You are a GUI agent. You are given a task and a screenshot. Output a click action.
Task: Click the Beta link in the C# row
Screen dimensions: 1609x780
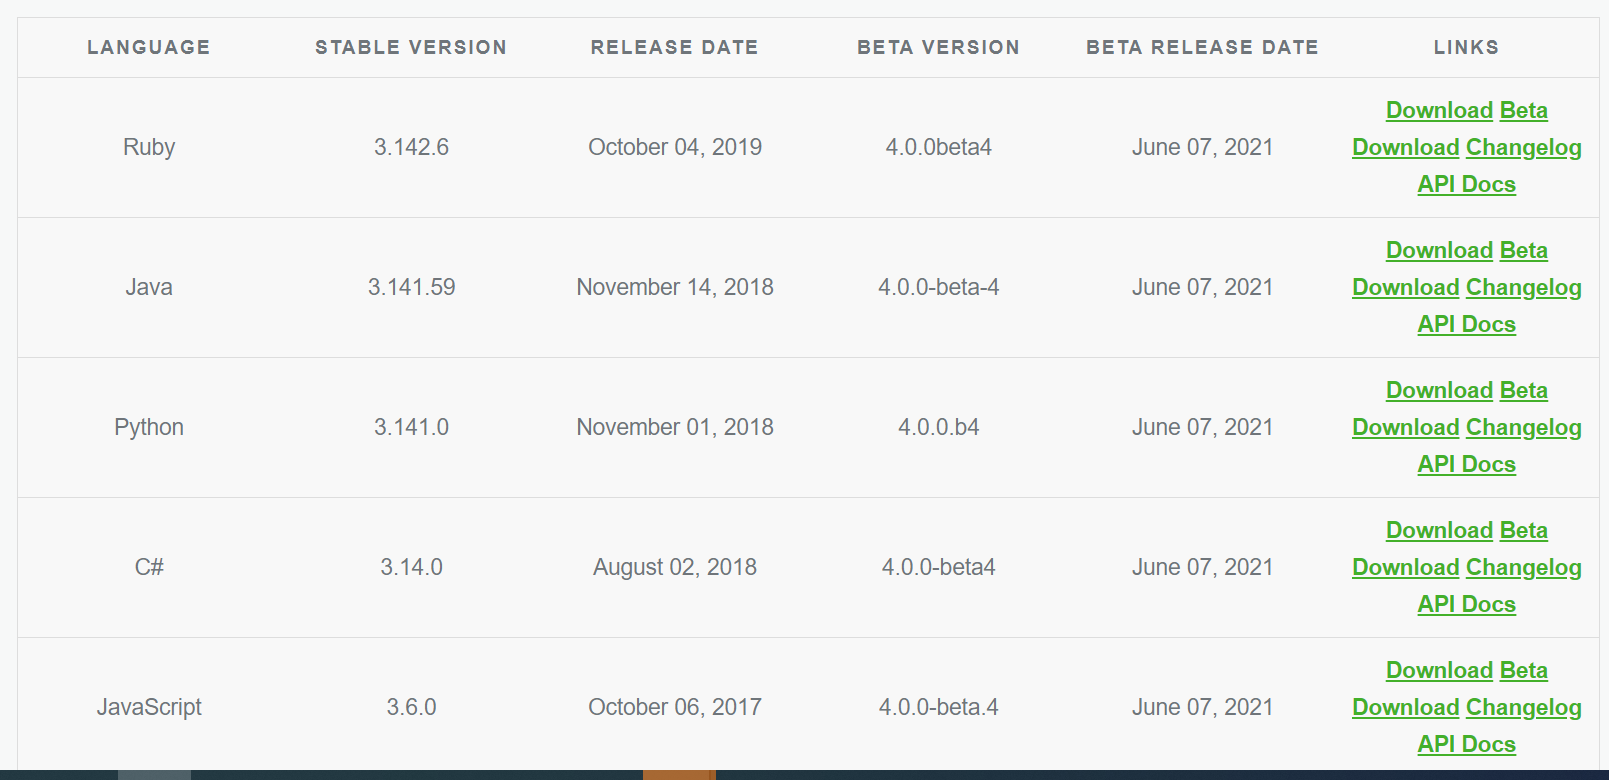click(1523, 531)
